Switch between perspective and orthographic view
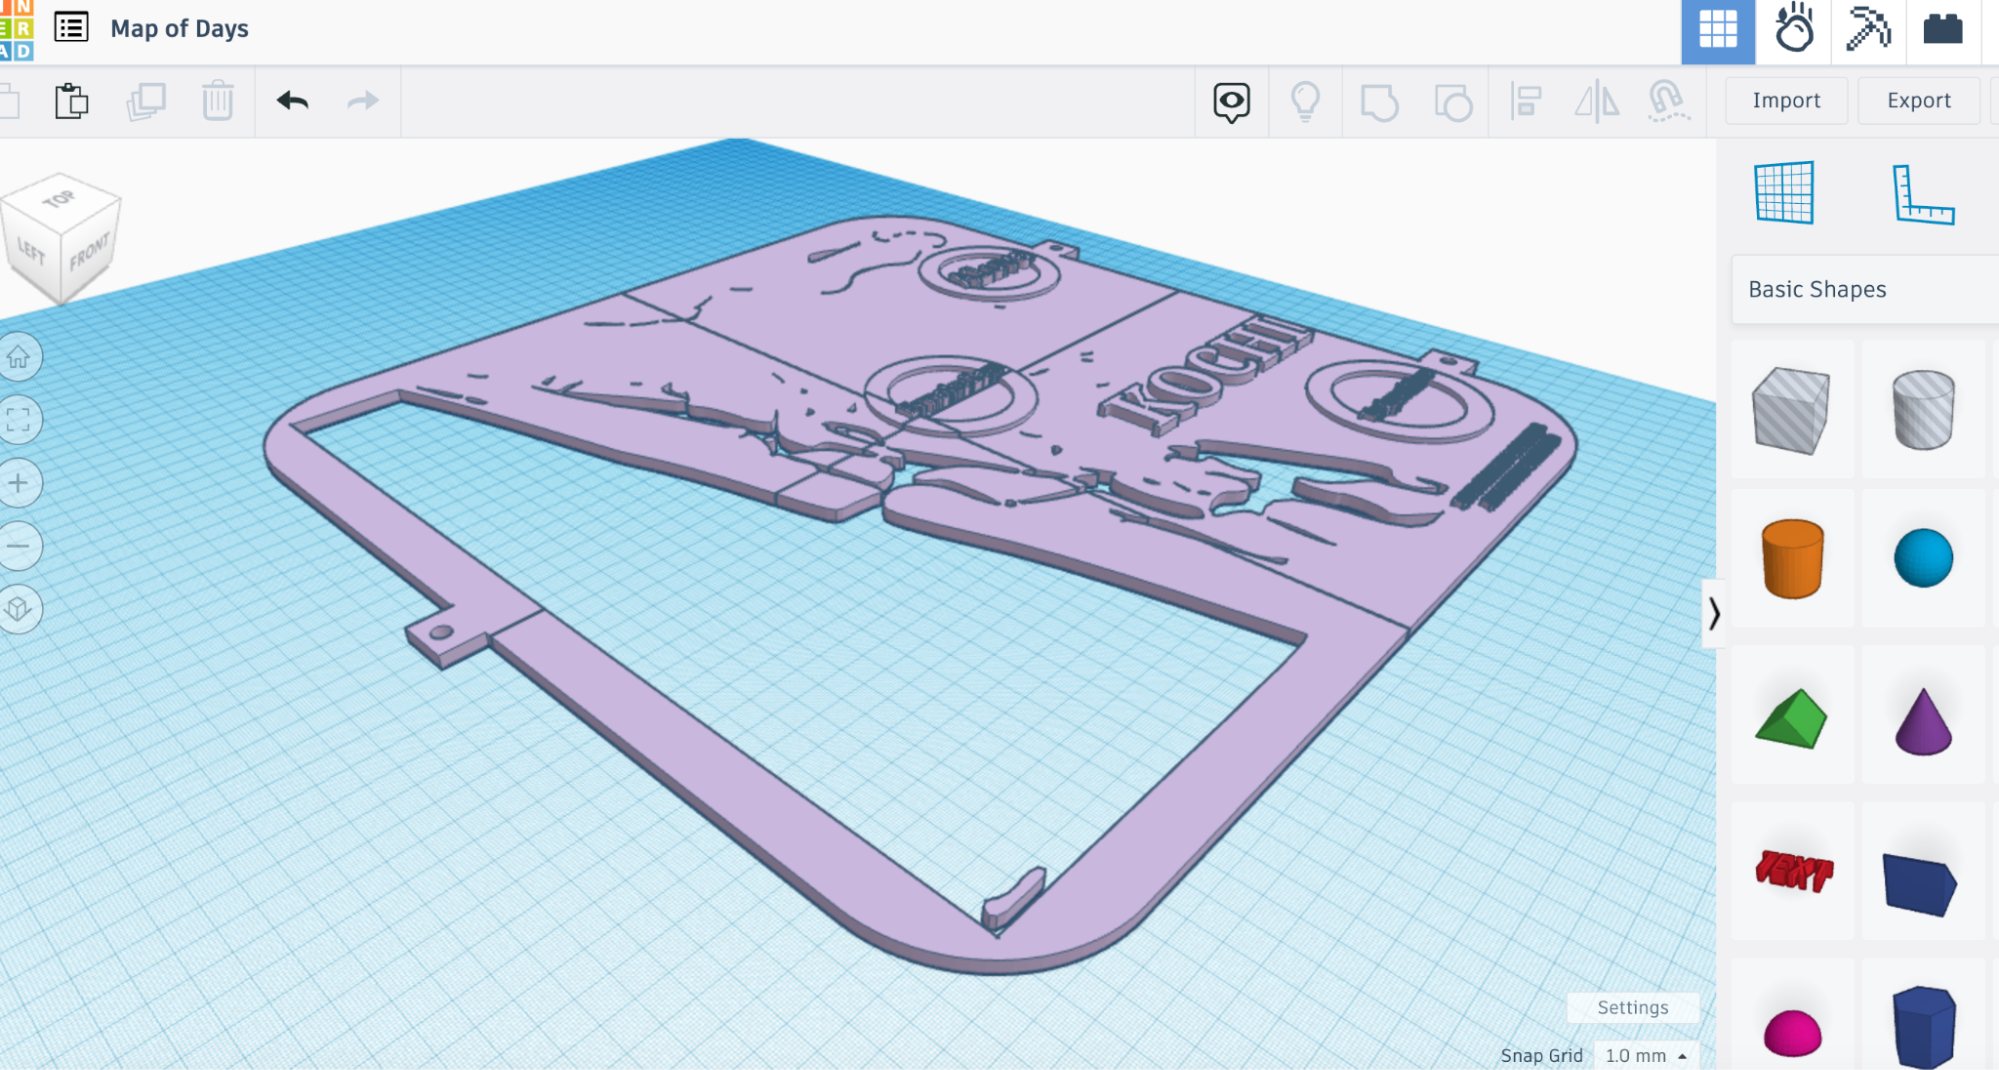The height and width of the screenshot is (1070, 1999). (19, 609)
